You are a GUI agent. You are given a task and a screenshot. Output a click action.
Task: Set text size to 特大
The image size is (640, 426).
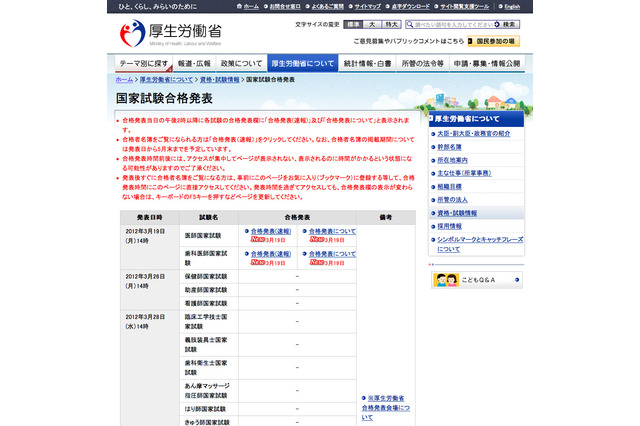391,24
